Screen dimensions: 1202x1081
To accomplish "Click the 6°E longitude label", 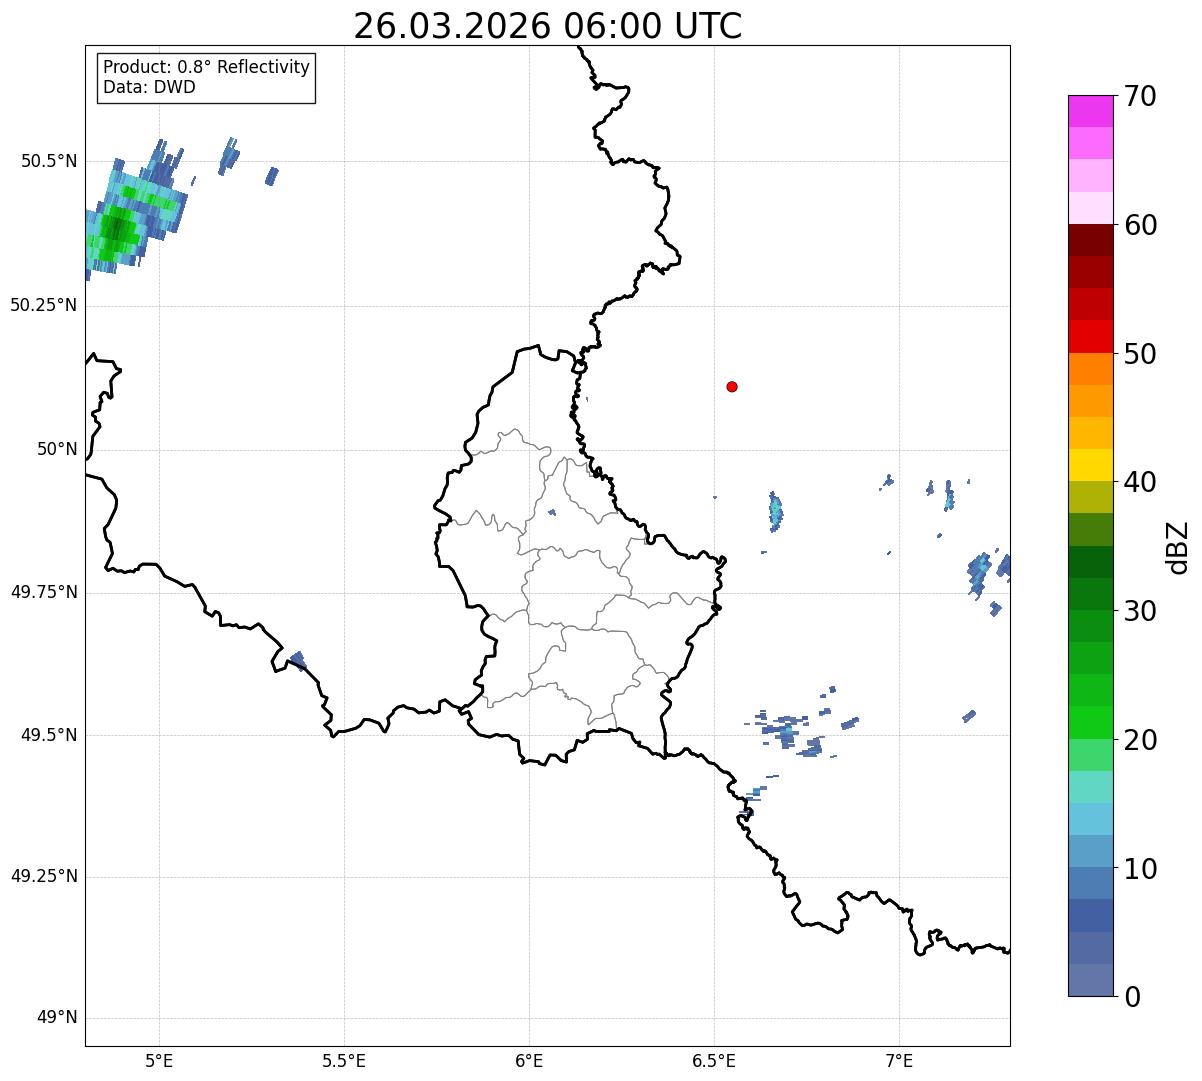I will tap(529, 1060).
